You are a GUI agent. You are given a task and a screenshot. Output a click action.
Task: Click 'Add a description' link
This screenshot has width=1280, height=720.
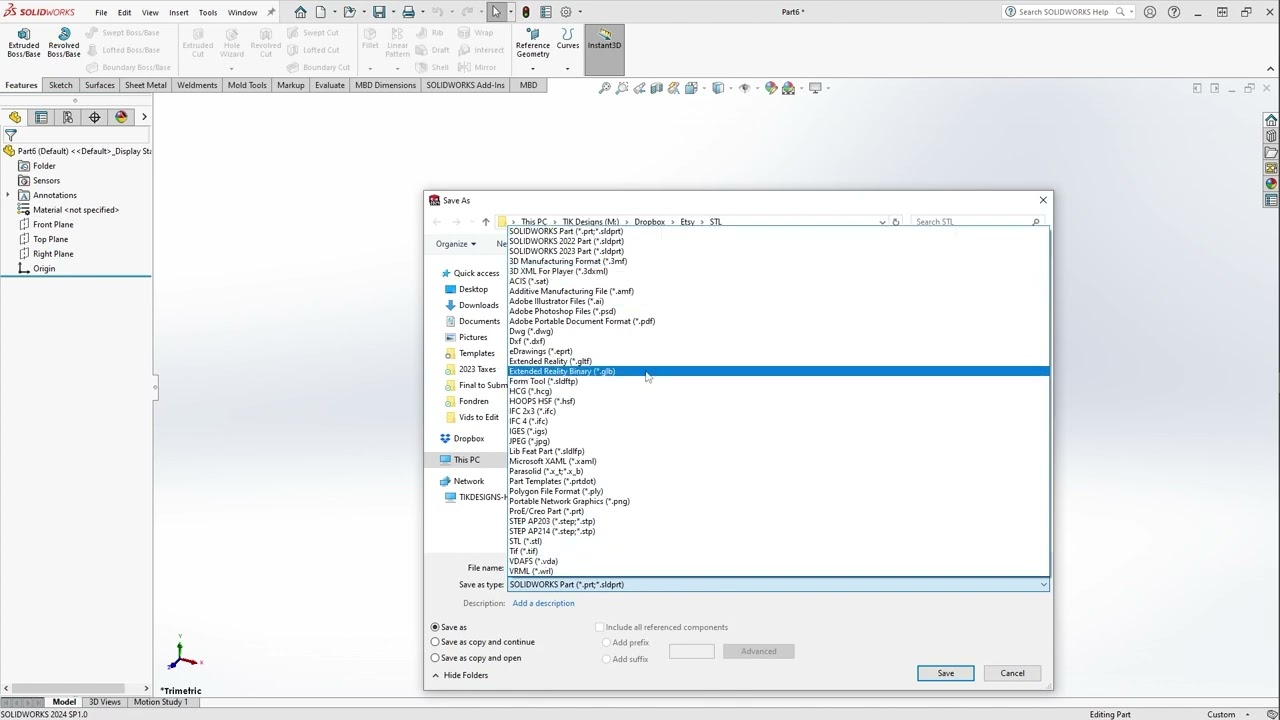tap(543, 603)
